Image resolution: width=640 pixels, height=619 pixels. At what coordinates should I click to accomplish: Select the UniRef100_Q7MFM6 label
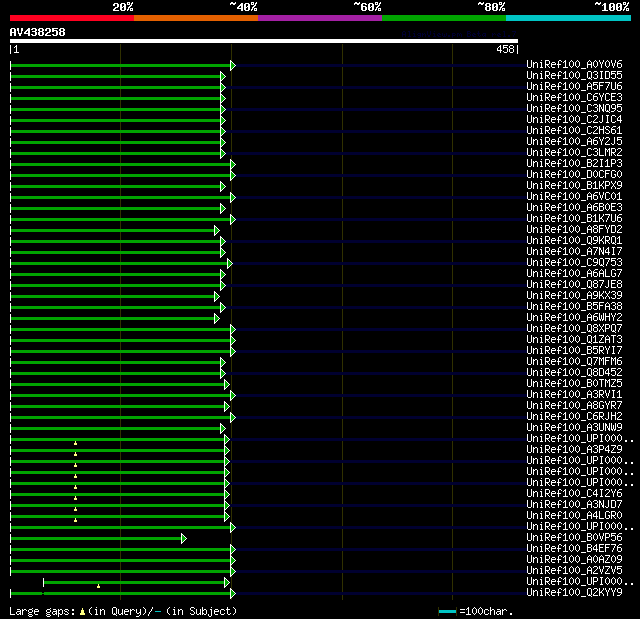[x=574, y=362]
